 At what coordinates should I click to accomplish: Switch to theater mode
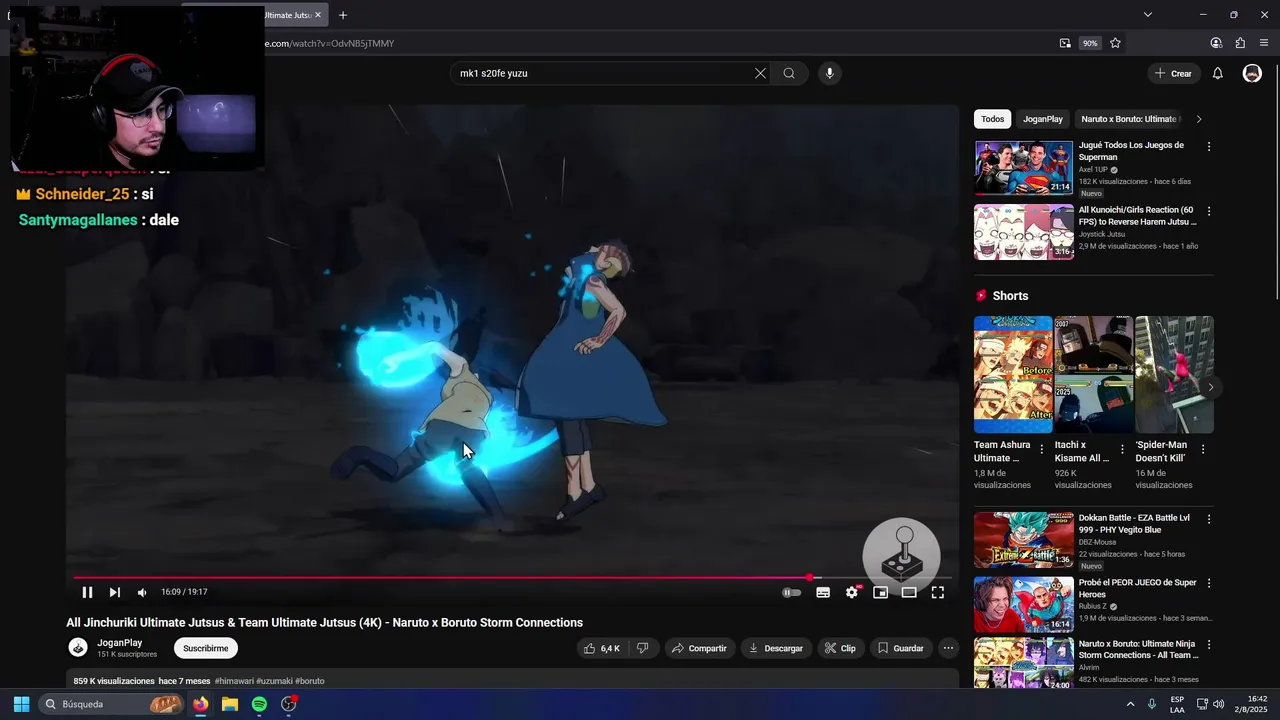909,593
